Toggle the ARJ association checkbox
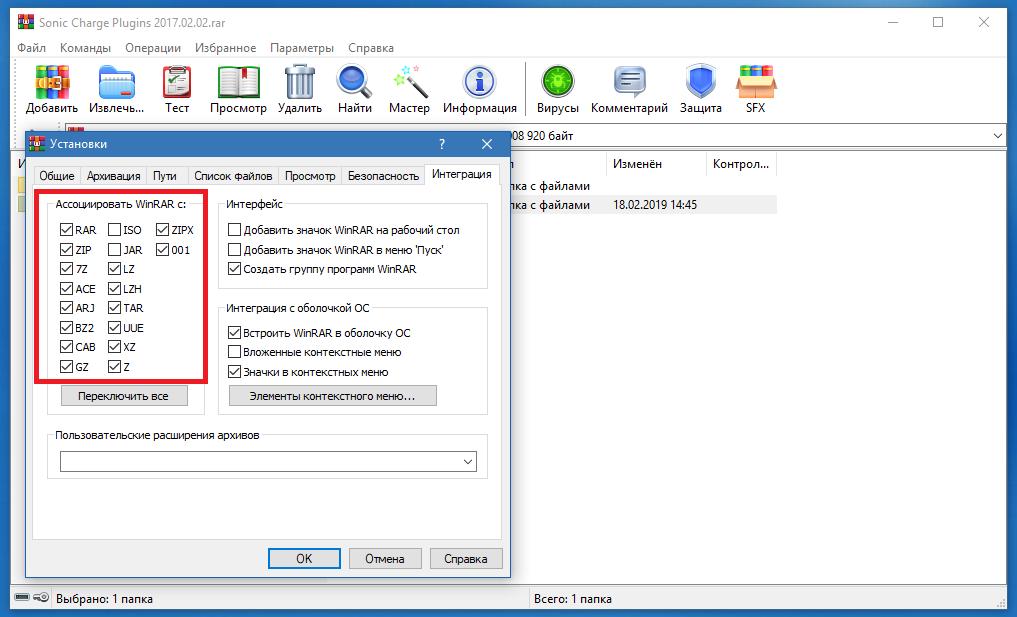This screenshot has height=617, width=1017. 66,308
